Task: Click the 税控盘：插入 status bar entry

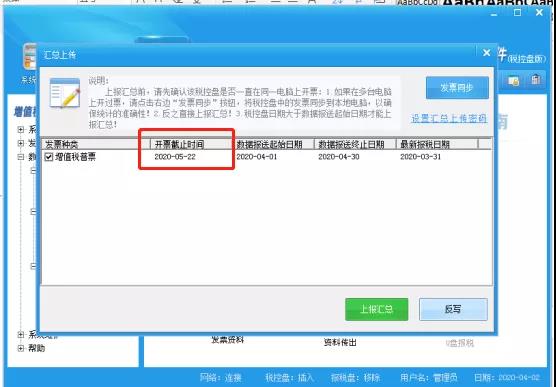Action: click(x=289, y=377)
